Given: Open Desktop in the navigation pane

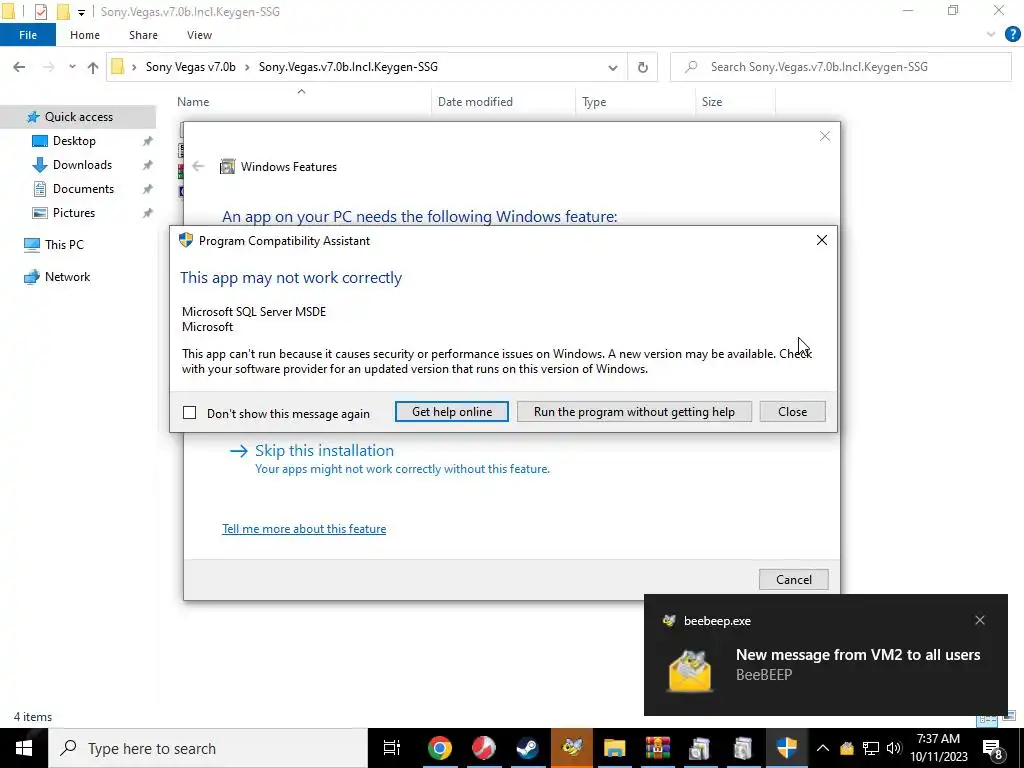Looking at the screenshot, I should coord(74,141).
